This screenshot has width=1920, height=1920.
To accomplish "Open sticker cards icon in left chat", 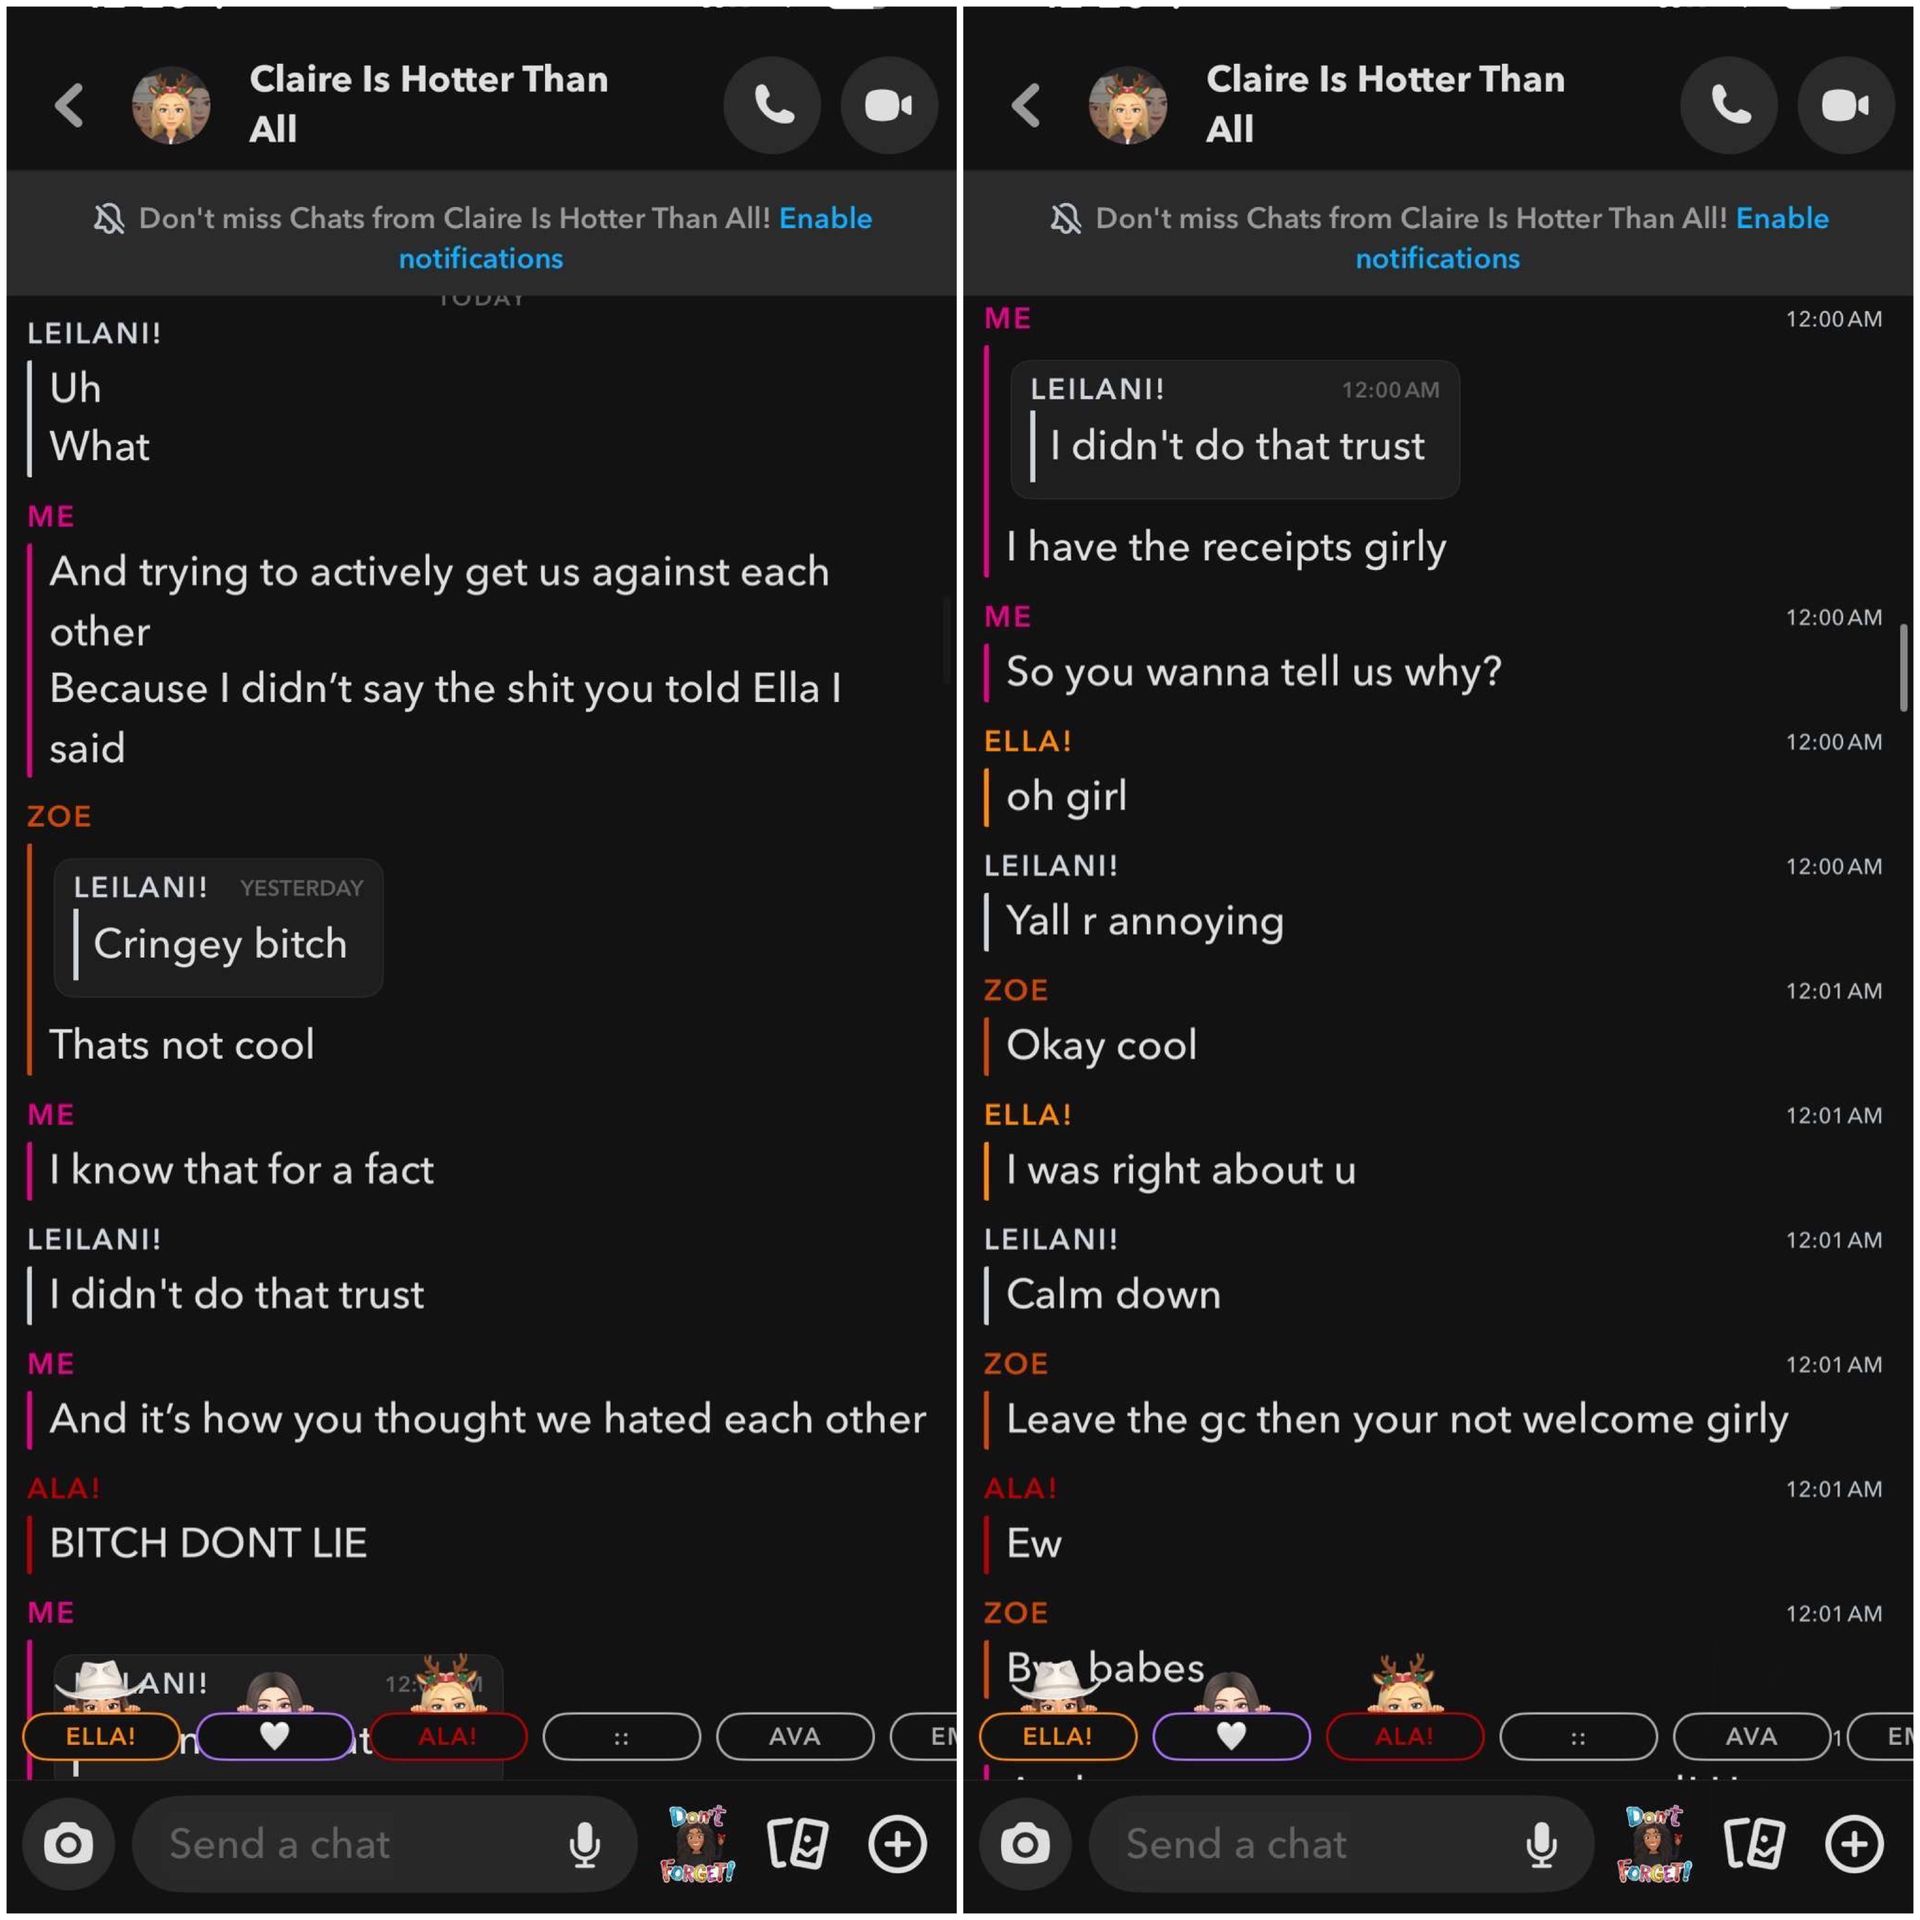I will [x=797, y=1843].
